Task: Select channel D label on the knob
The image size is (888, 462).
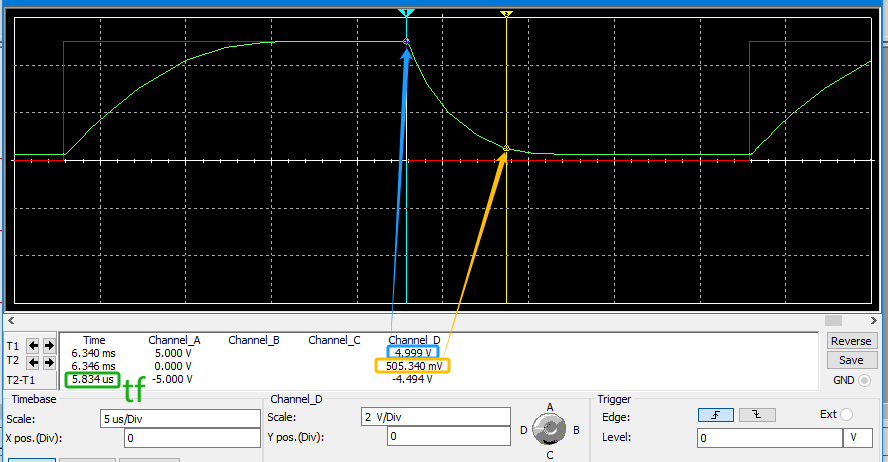Action: (x=523, y=430)
